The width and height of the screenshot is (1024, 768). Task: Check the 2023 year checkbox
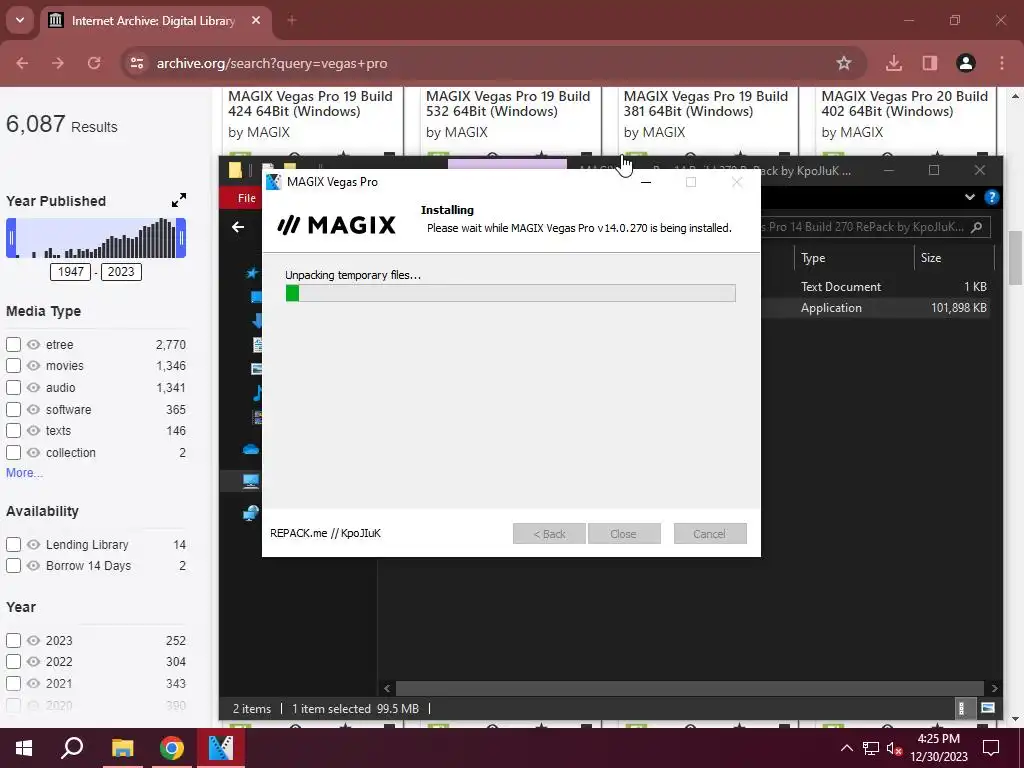[13, 641]
